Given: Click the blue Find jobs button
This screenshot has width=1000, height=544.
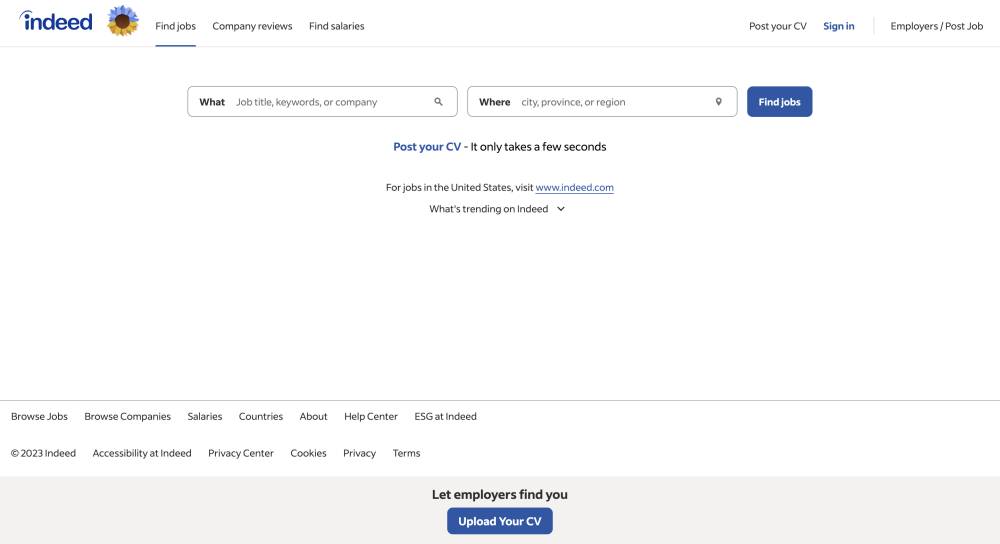Looking at the screenshot, I should 779,101.
